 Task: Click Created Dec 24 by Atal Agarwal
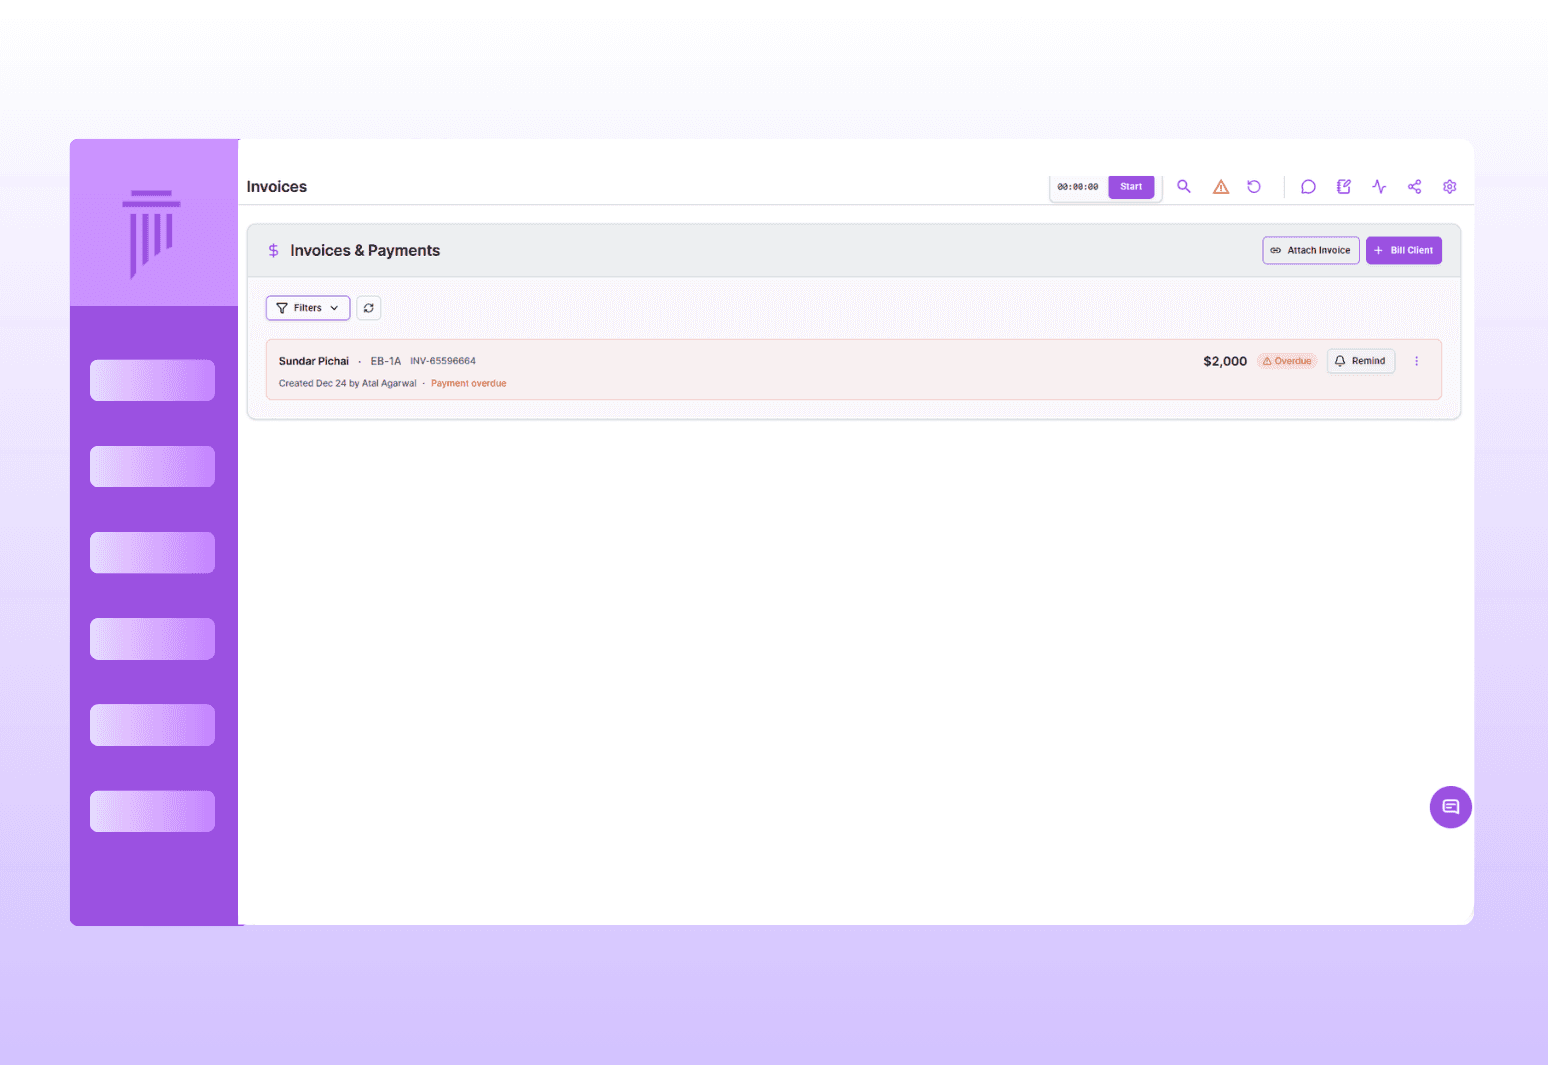[x=348, y=384]
